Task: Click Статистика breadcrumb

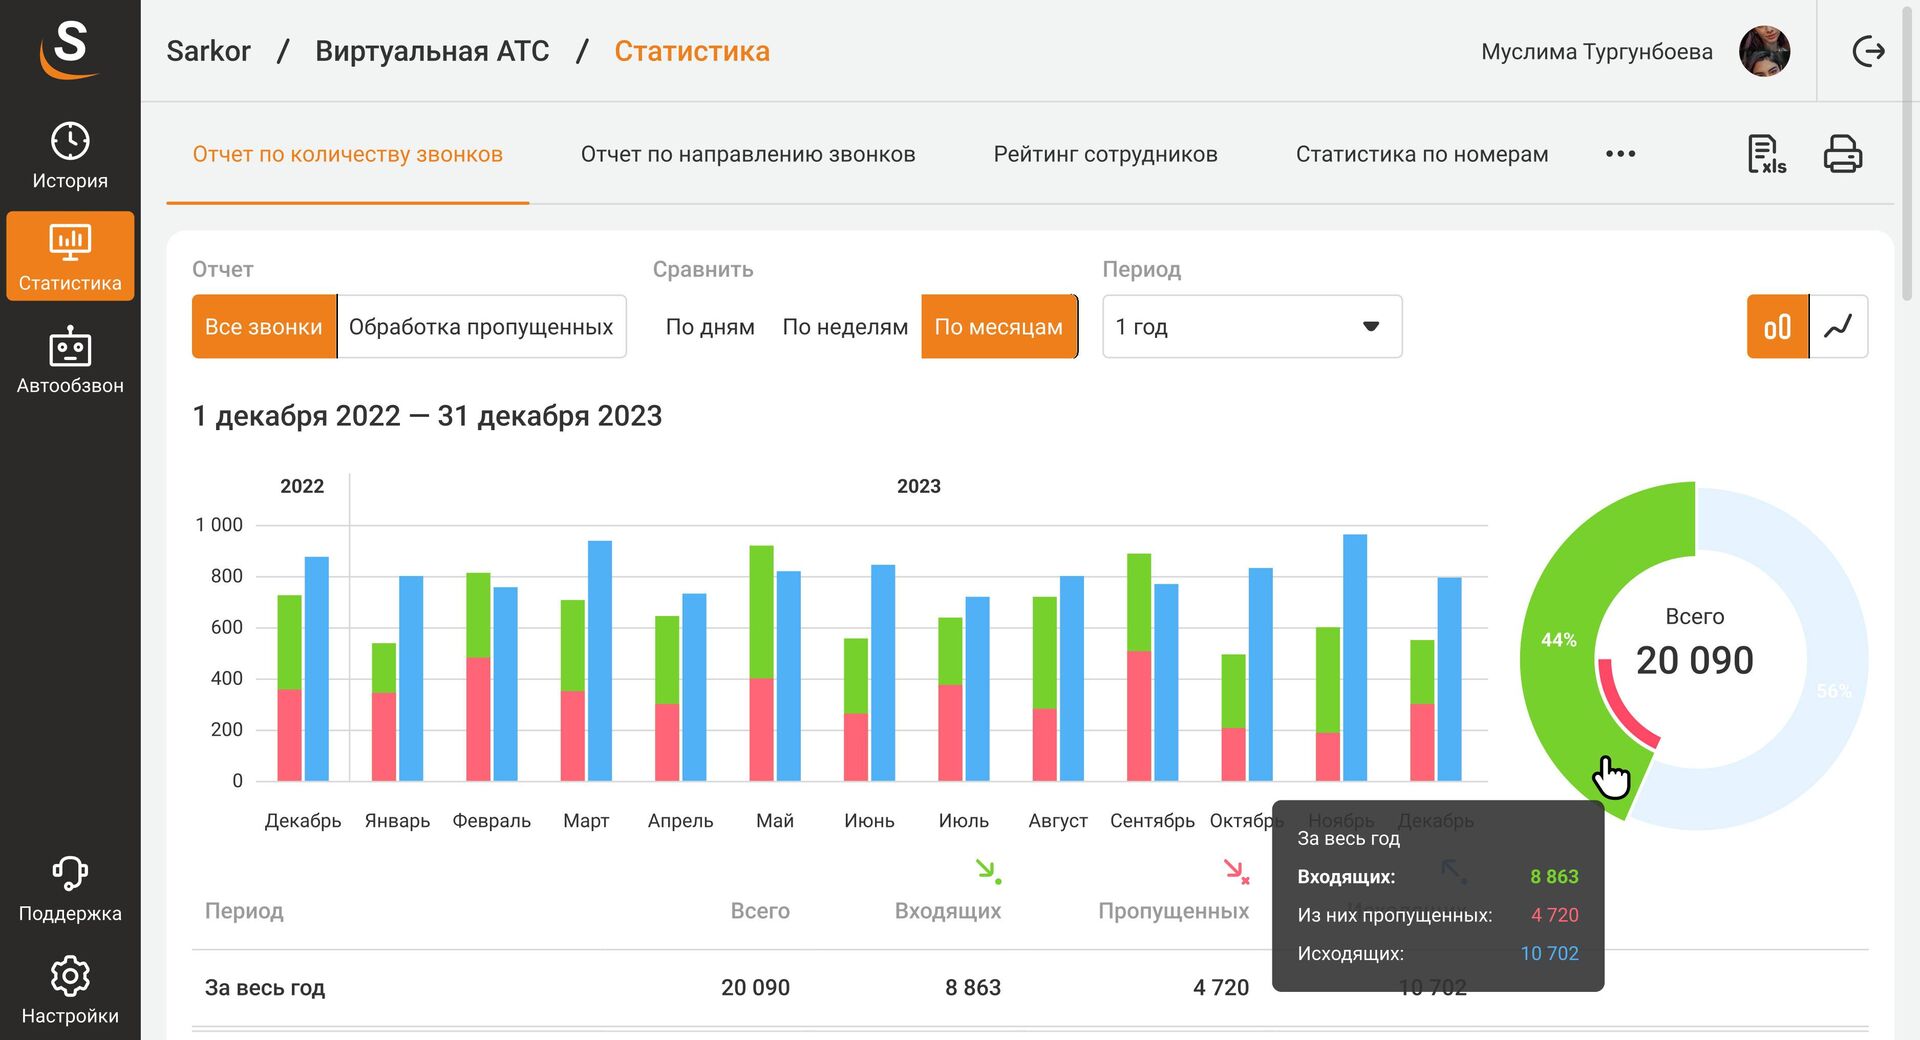Action: [x=692, y=51]
